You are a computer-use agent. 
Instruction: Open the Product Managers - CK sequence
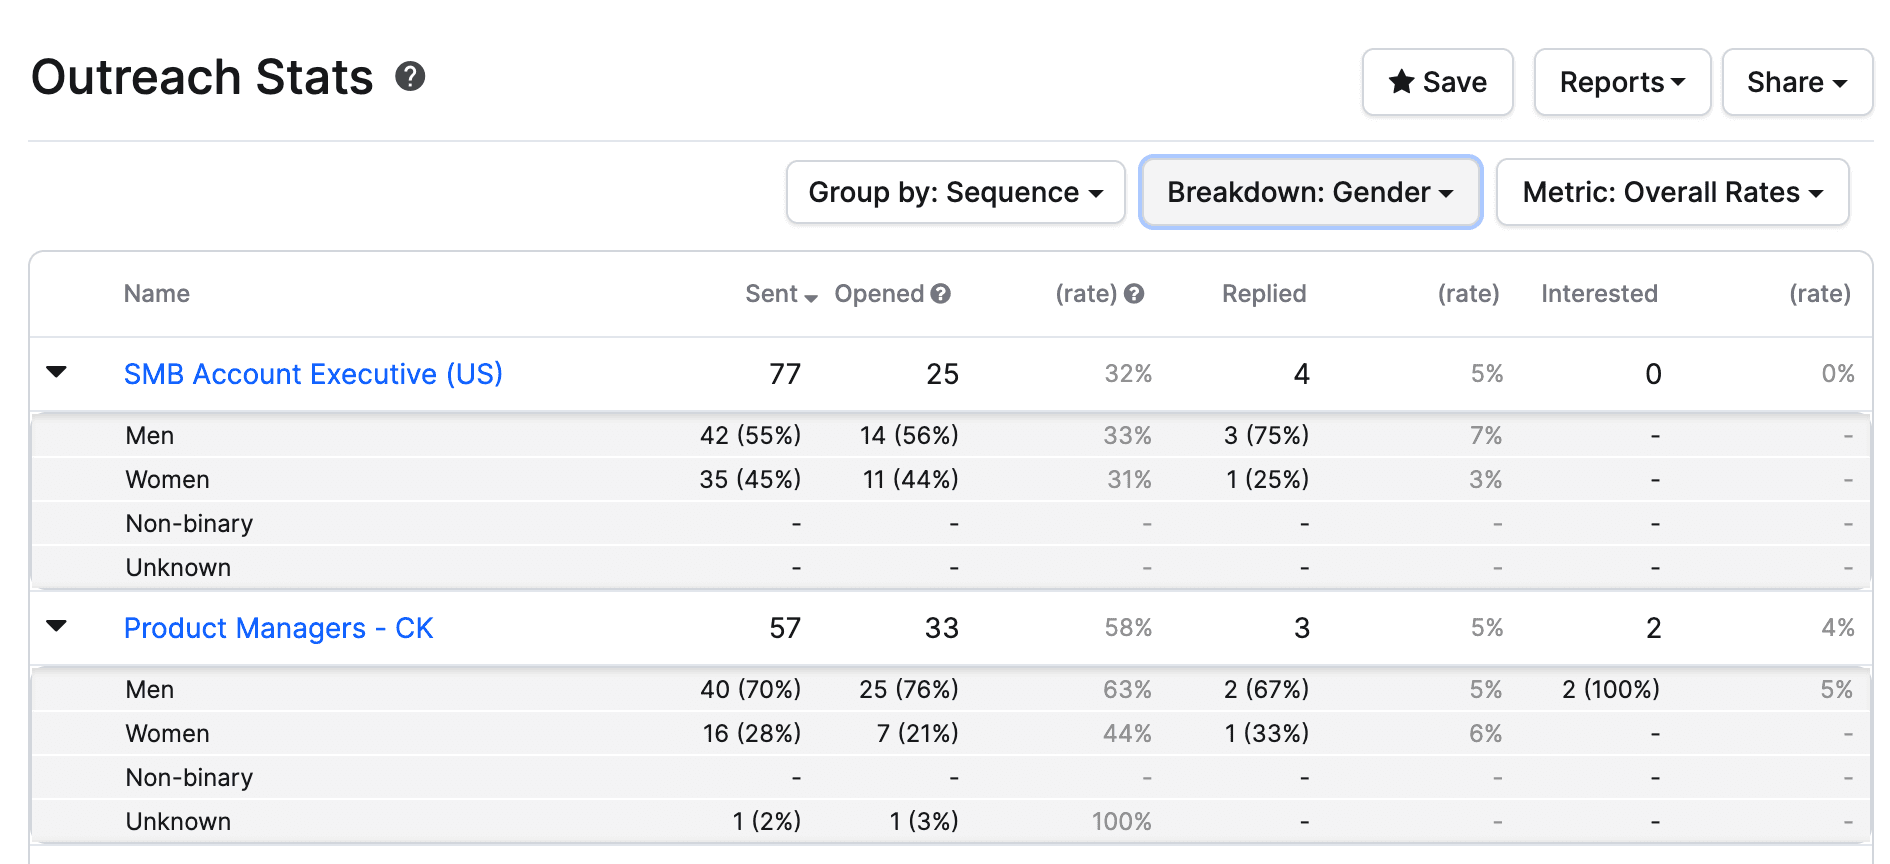[x=279, y=627]
